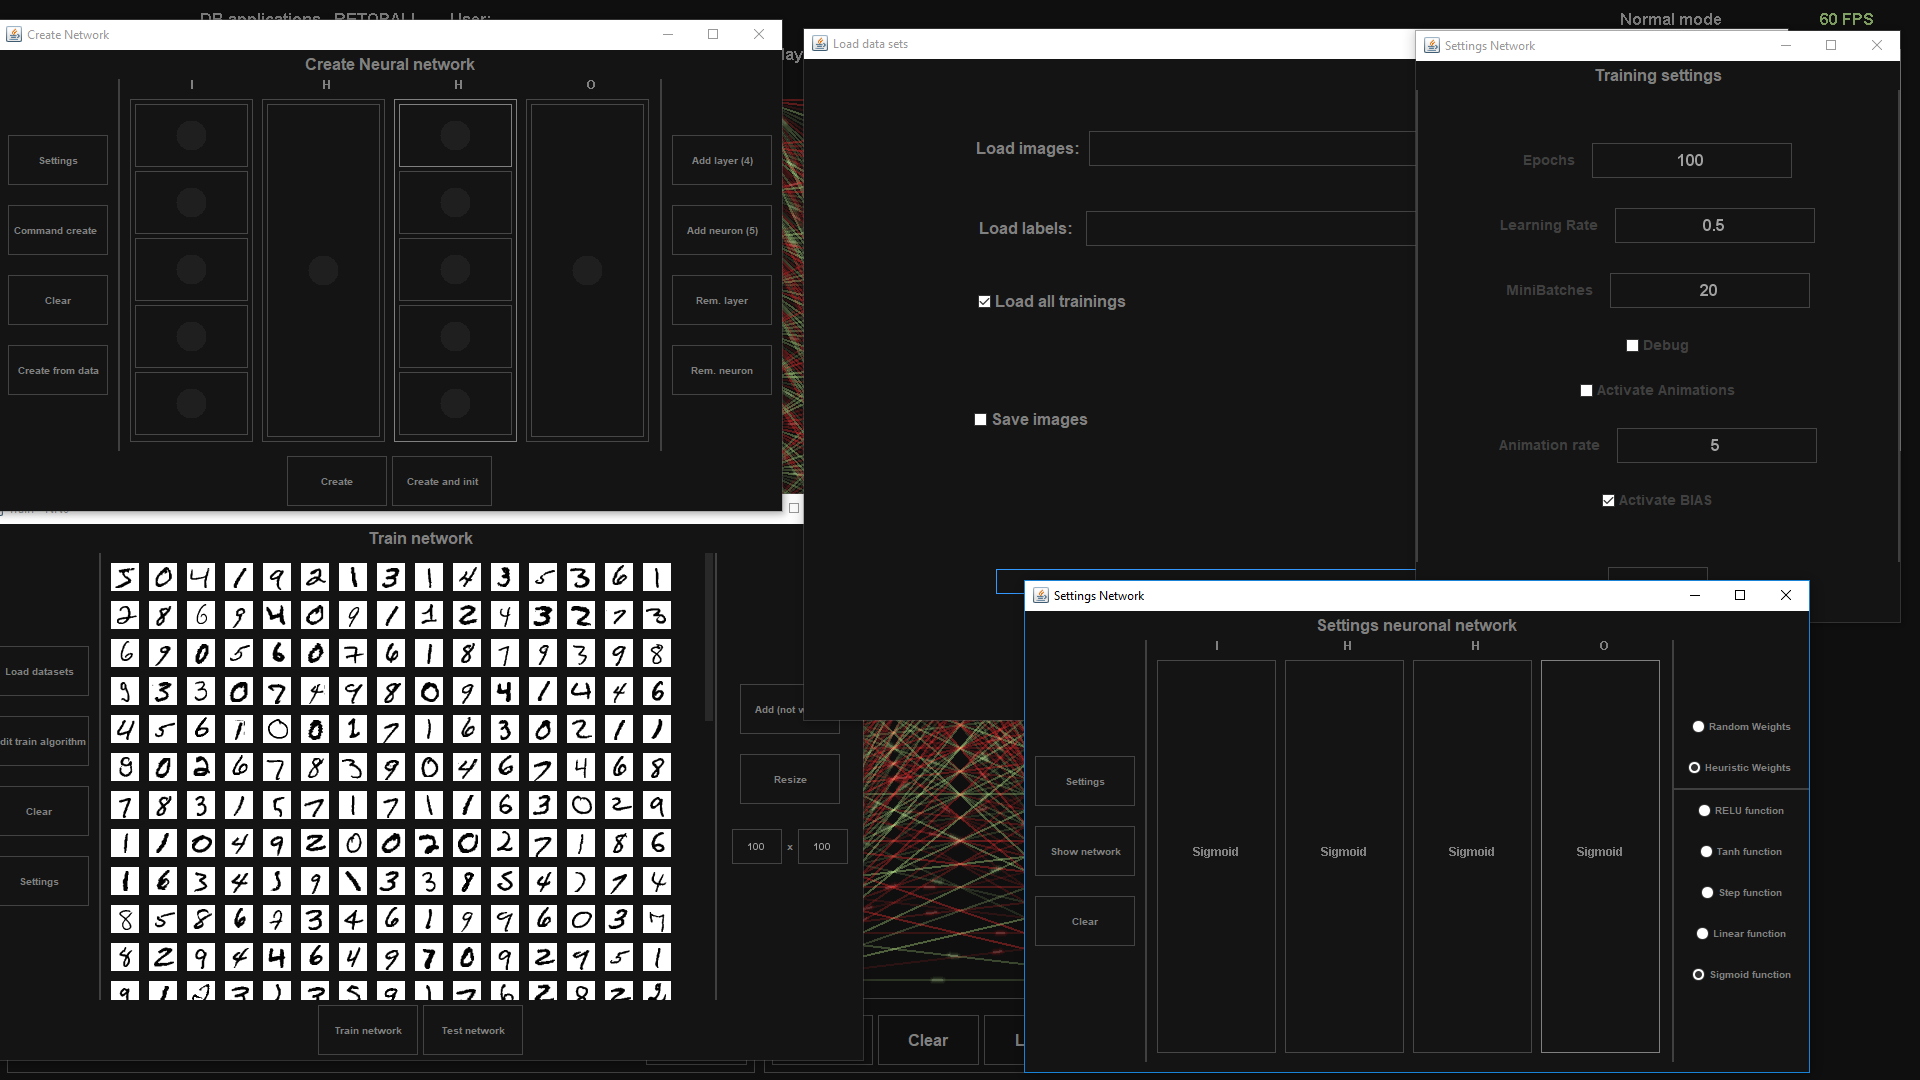Uncheck the Load all trainings checkbox

pos(984,302)
